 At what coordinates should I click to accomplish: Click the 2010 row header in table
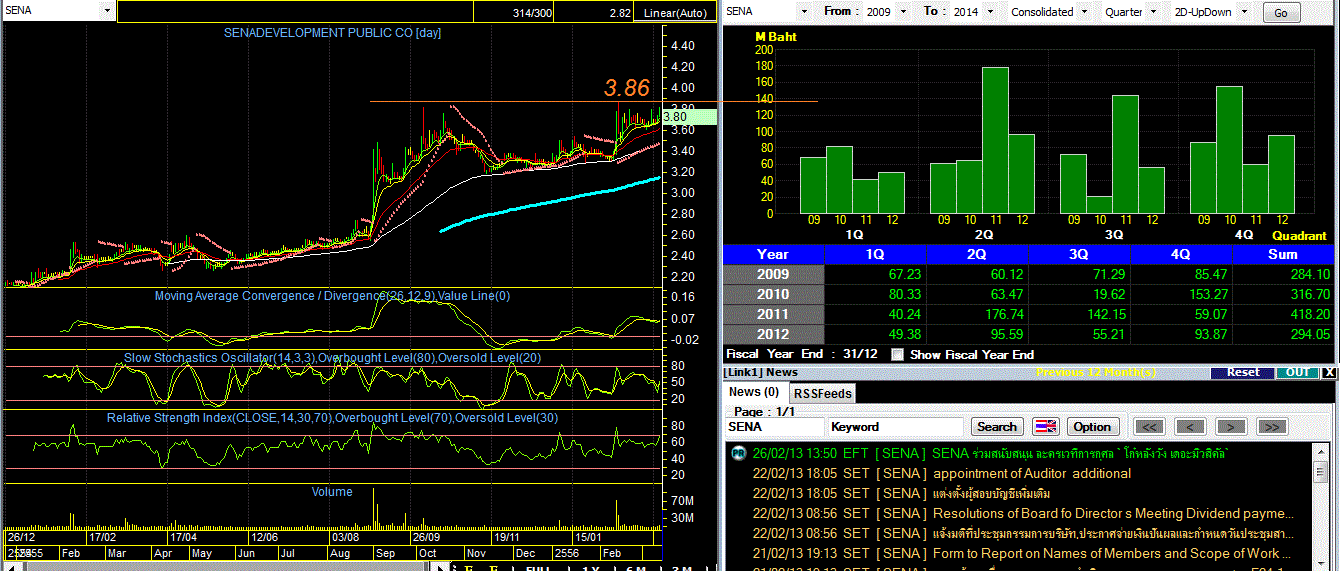point(773,294)
